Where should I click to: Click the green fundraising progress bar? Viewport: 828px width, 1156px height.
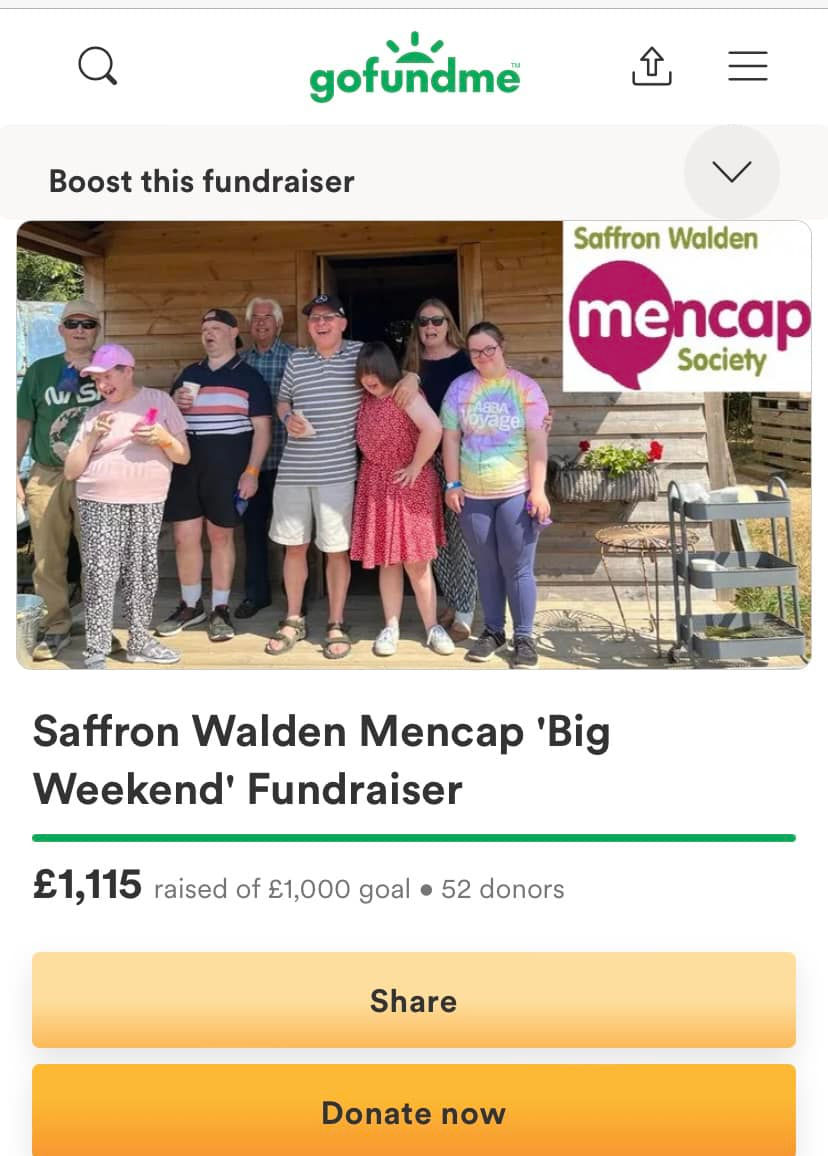[x=414, y=838]
